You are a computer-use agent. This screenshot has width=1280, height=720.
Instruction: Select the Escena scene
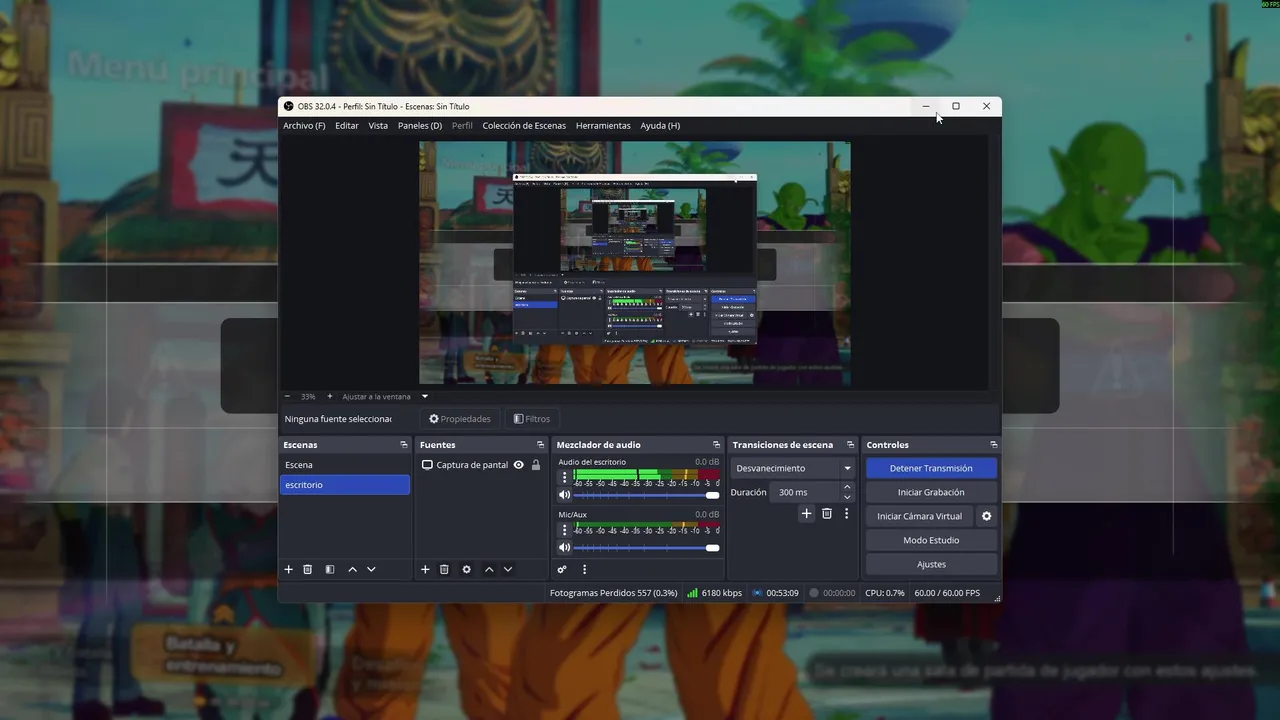[x=345, y=465]
